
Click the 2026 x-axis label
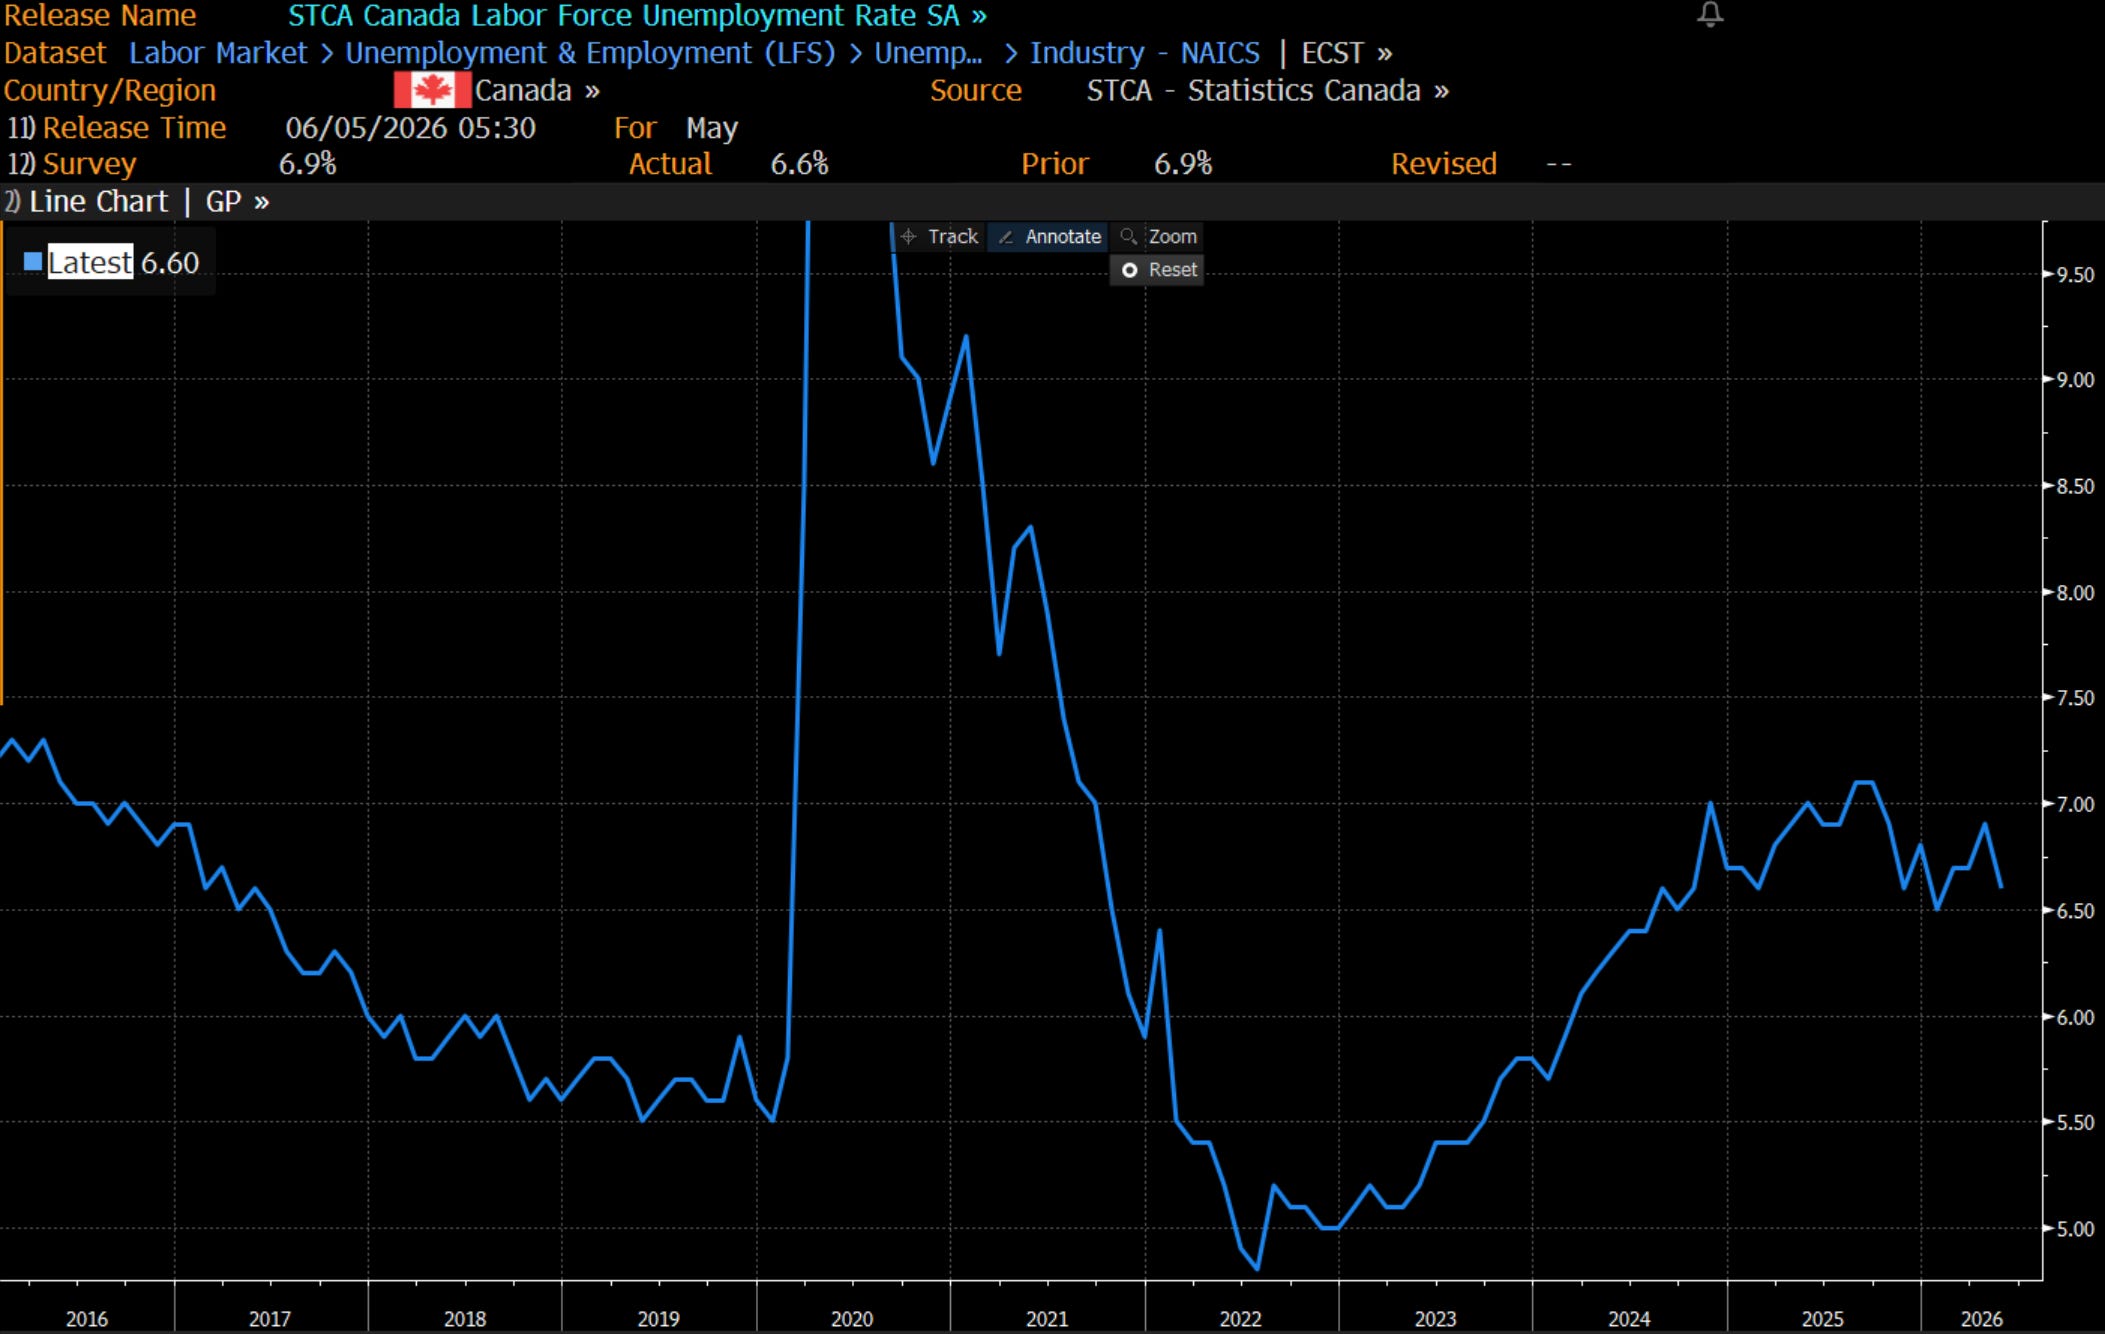pyautogui.click(x=1982, y=1319)
